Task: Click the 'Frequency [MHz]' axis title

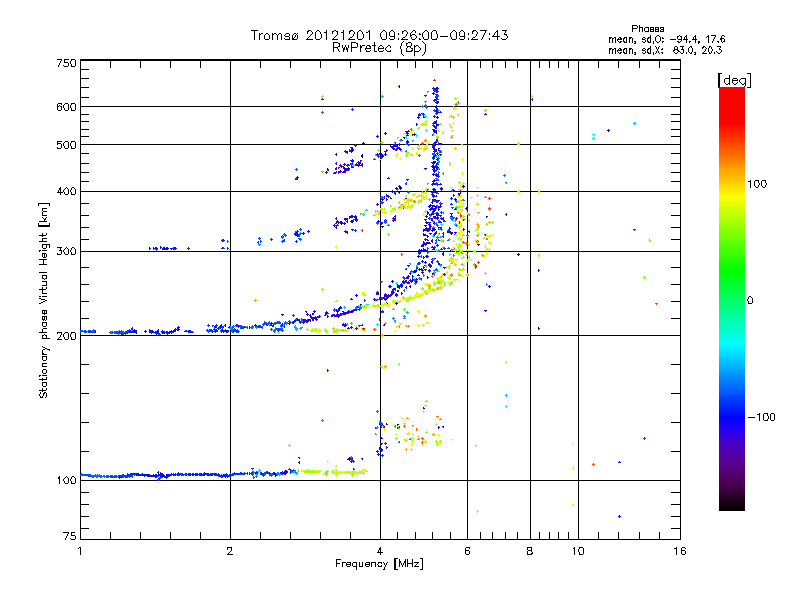Action: 379,564
